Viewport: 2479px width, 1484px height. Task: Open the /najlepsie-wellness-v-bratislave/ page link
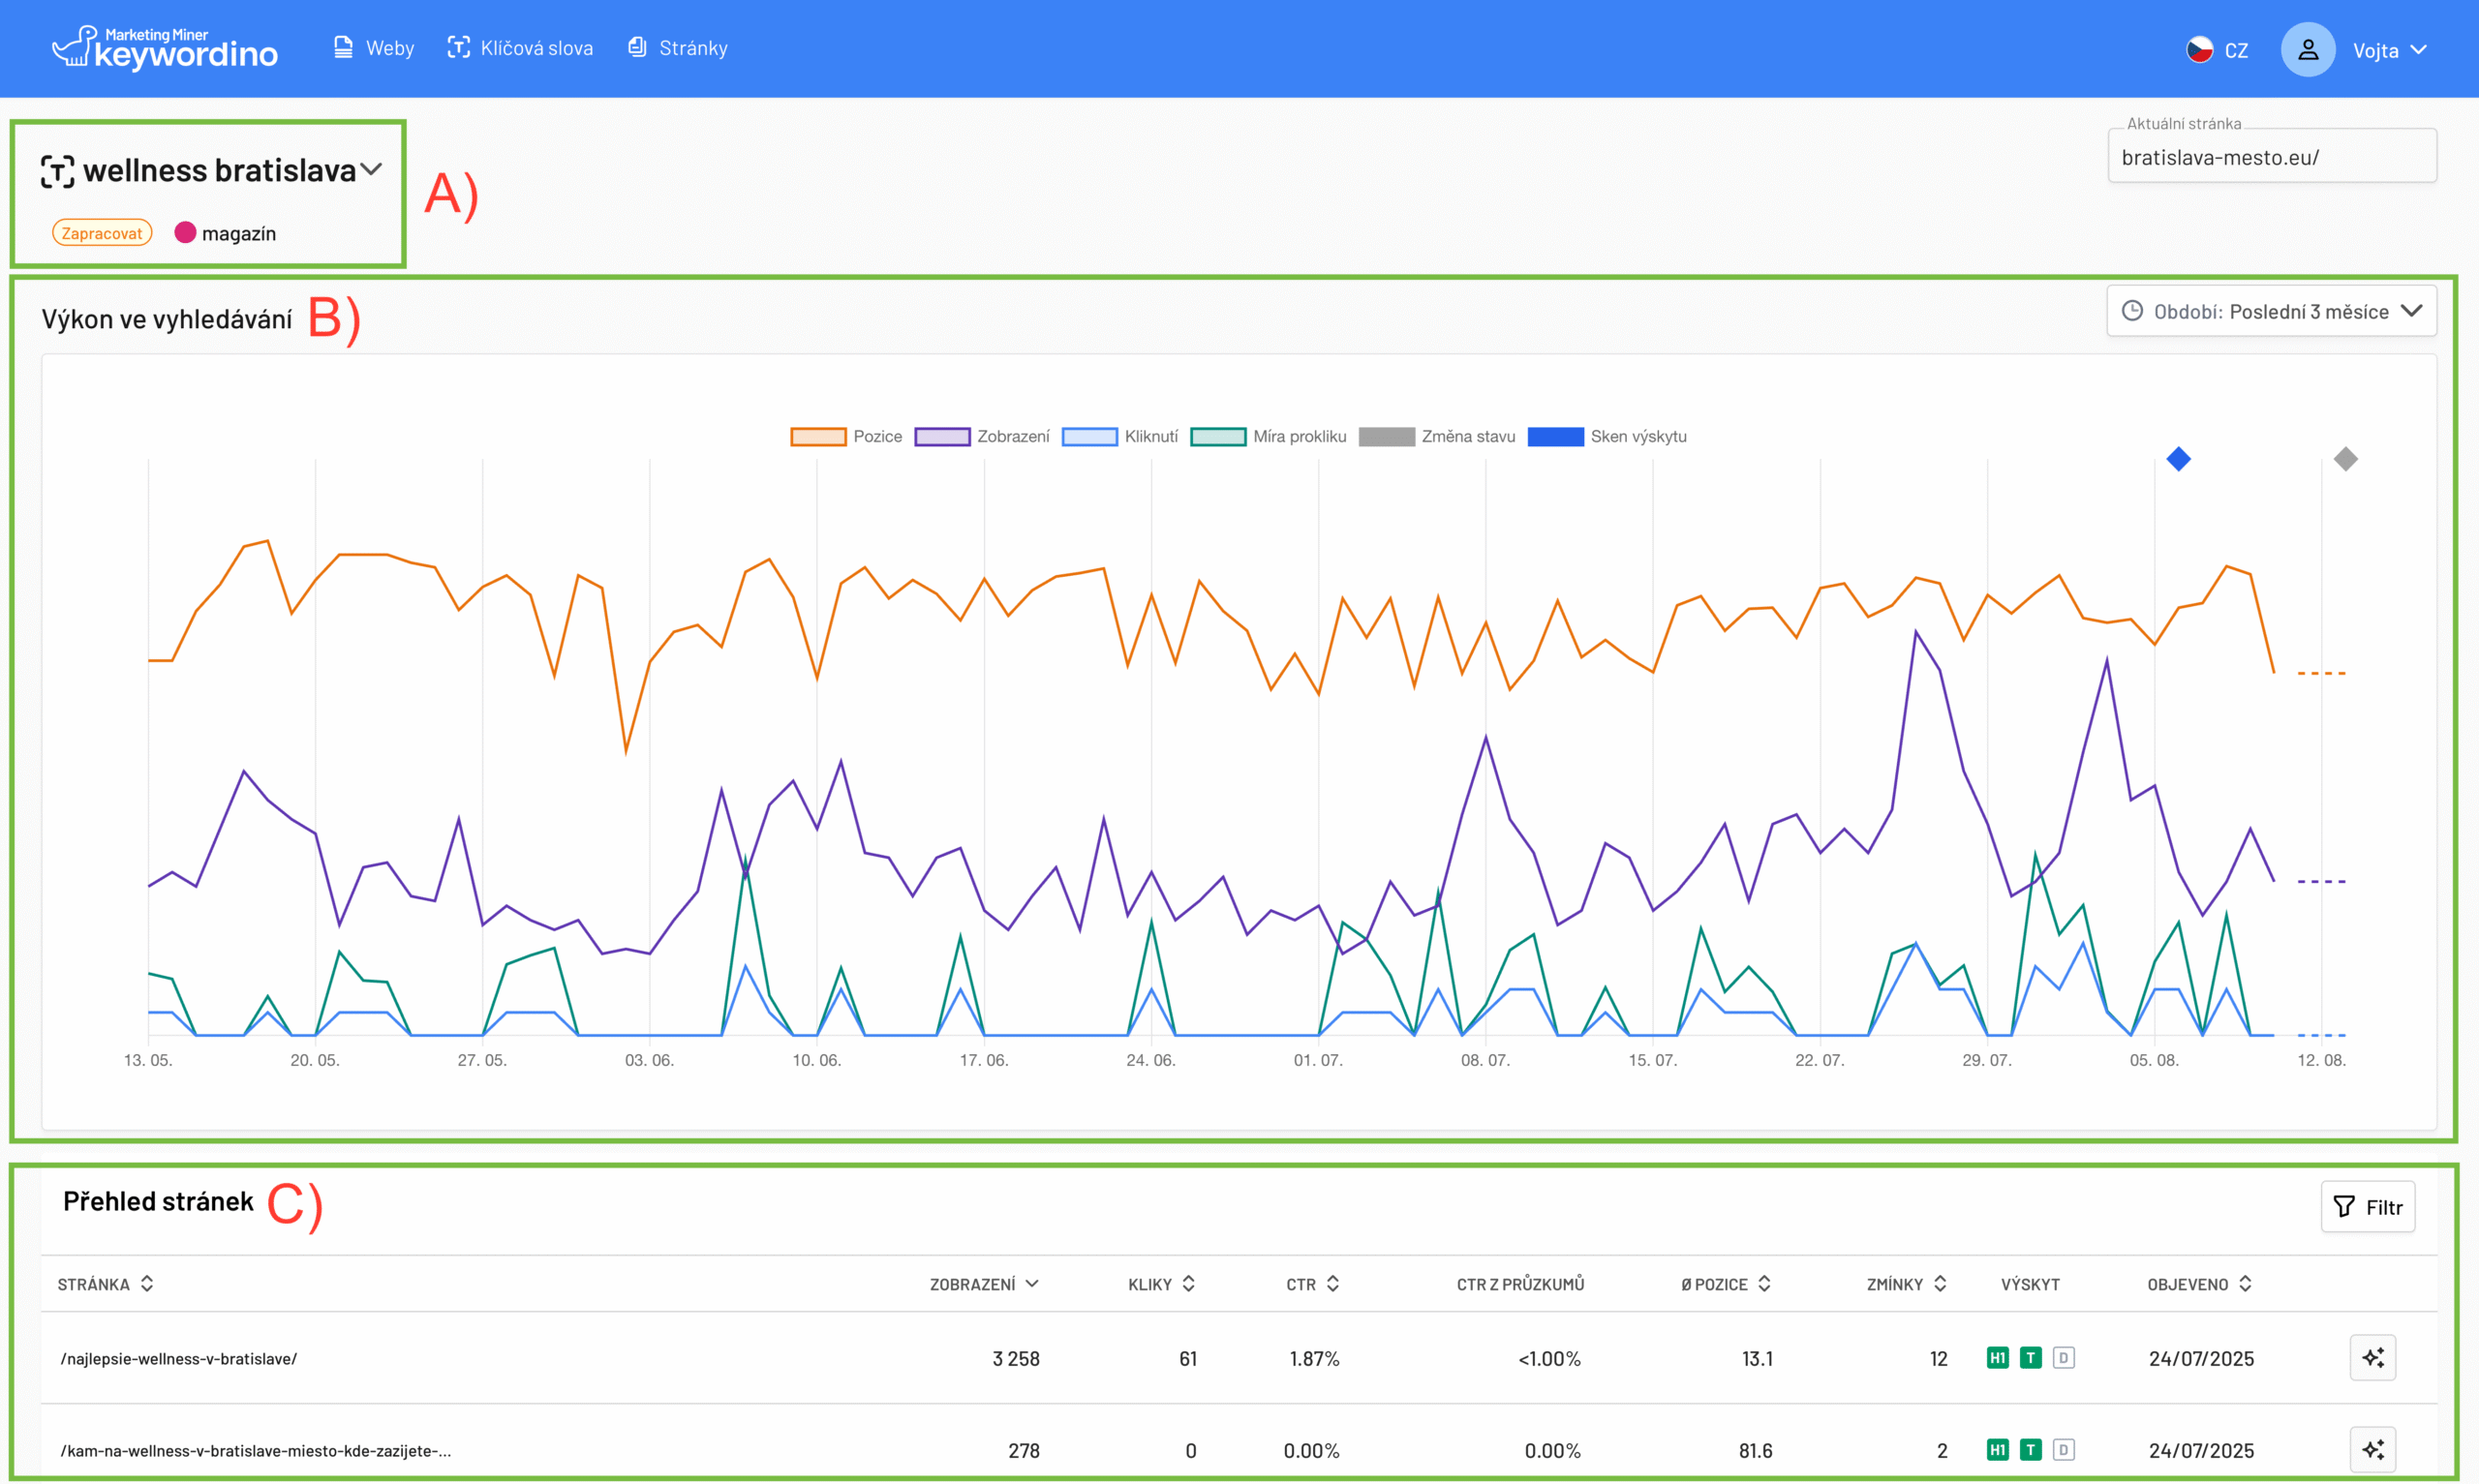[179, 1358]
